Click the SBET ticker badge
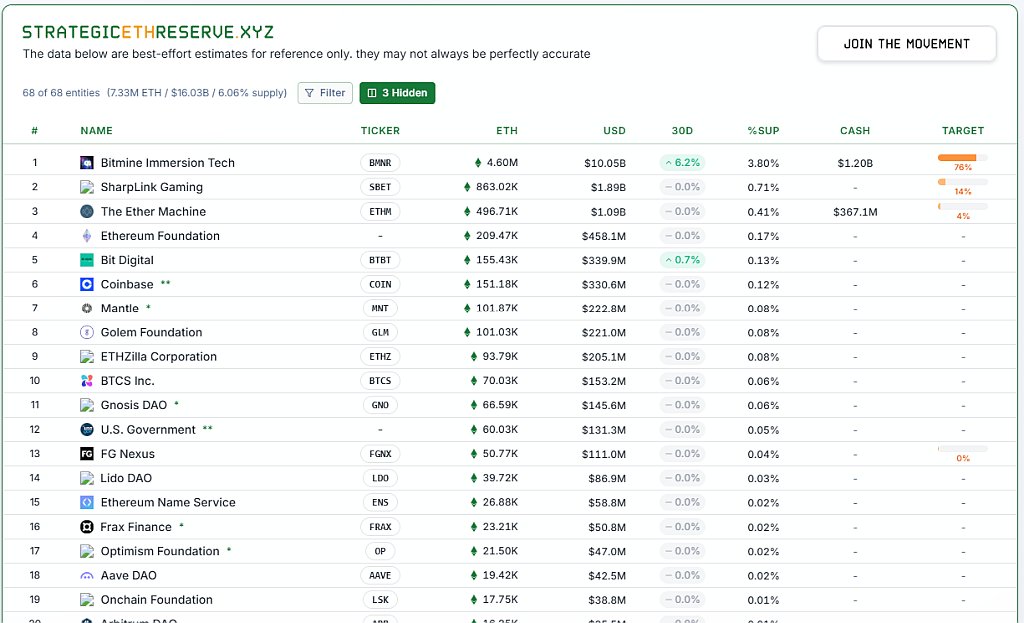This screenshot has height=623, width=1024. [380, 187]
